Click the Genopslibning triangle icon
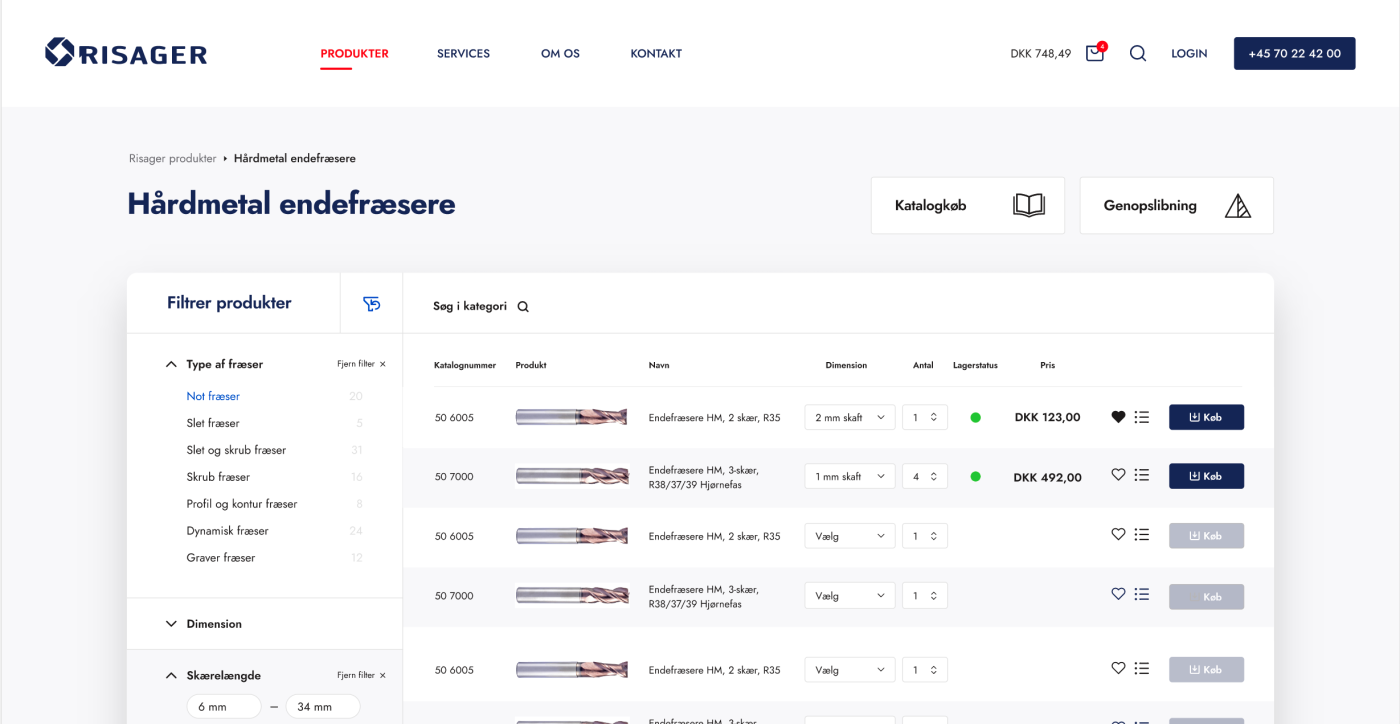 pos(1238,206)
